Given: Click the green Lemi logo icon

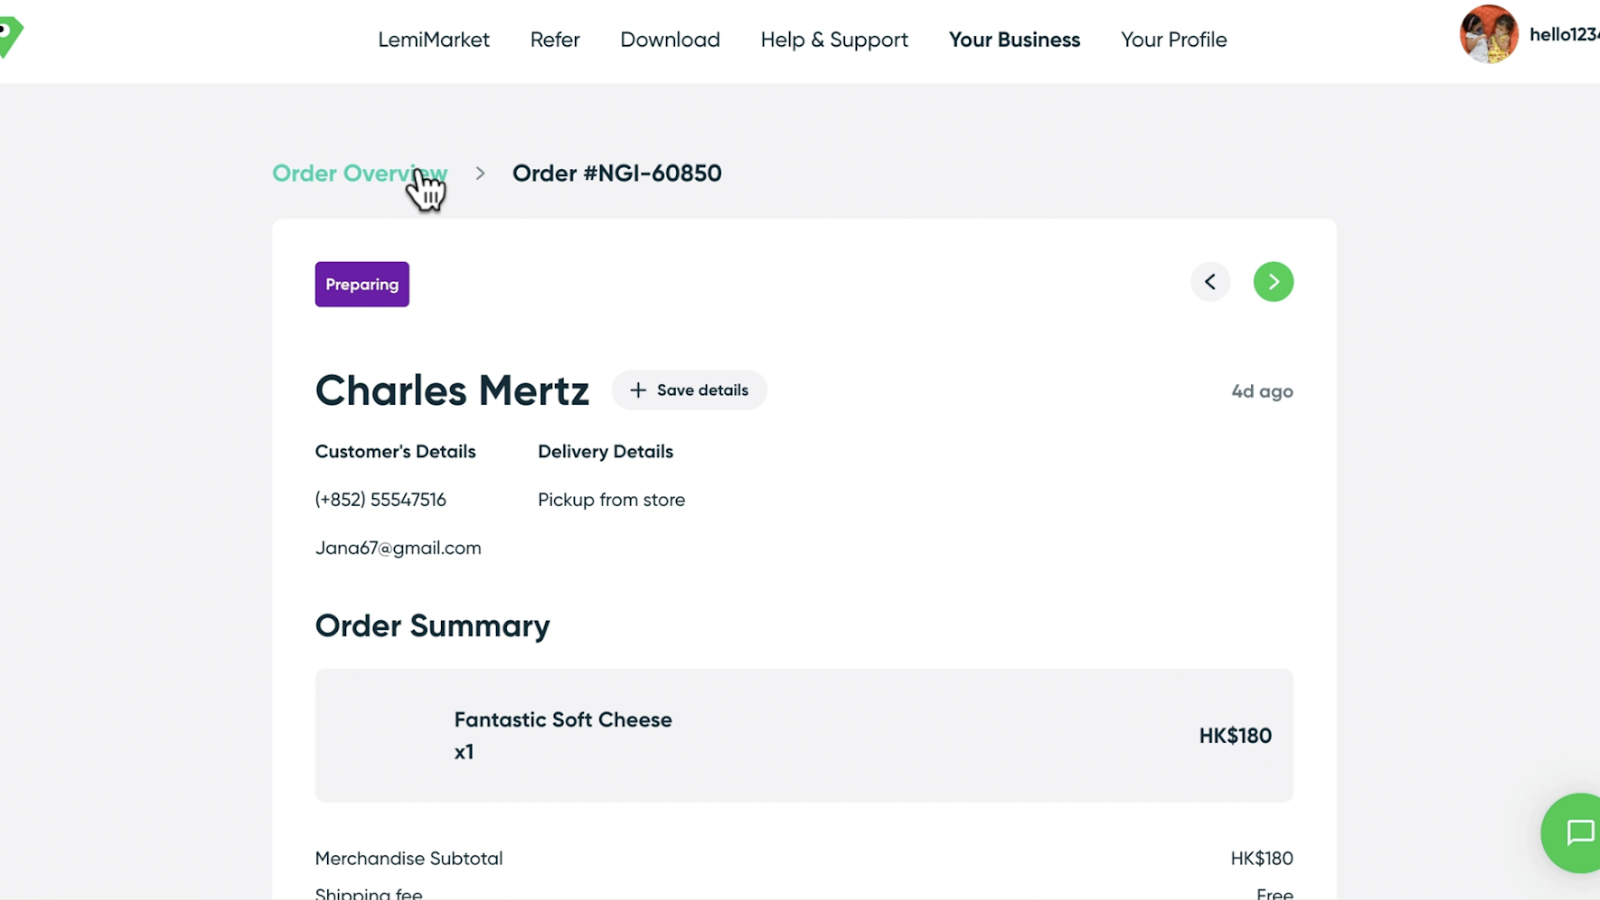Looking at the screenshot, I should coord(10,38).
